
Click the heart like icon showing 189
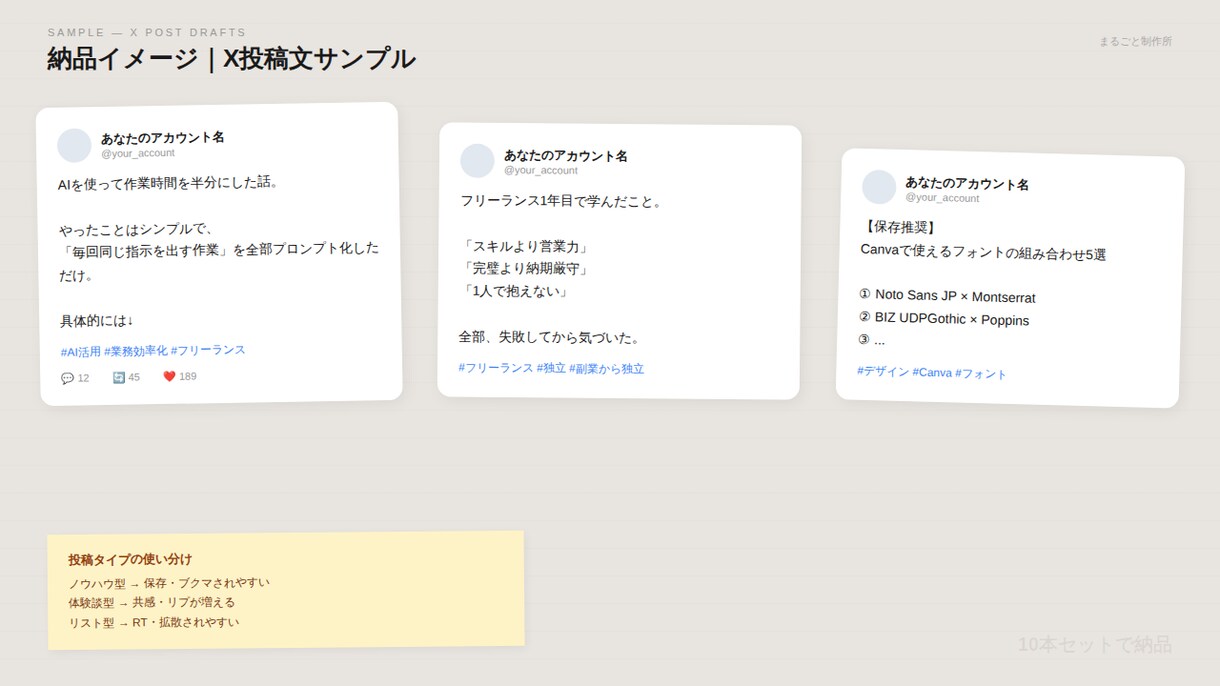tap(169, 377)
